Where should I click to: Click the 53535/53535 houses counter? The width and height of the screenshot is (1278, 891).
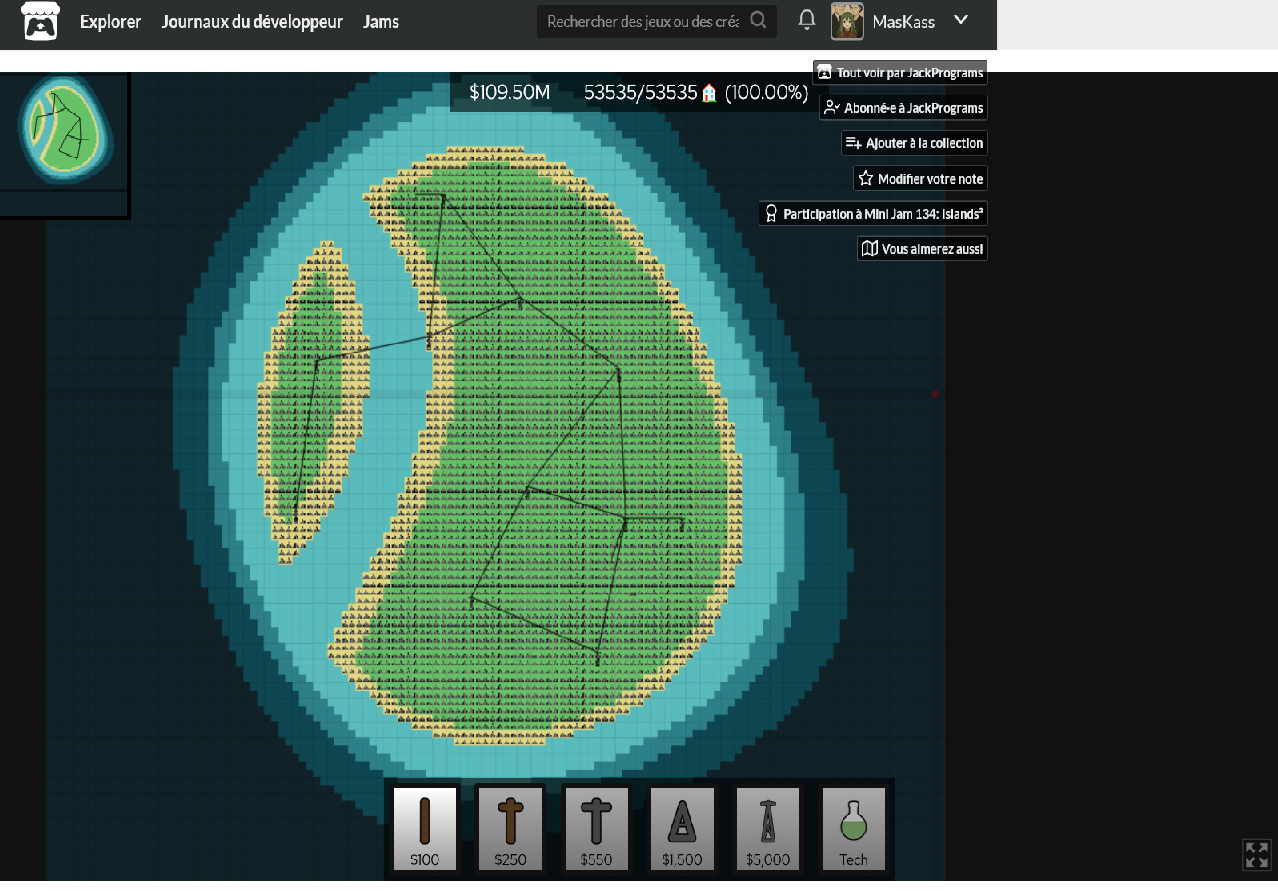click(x=640, y=93)
